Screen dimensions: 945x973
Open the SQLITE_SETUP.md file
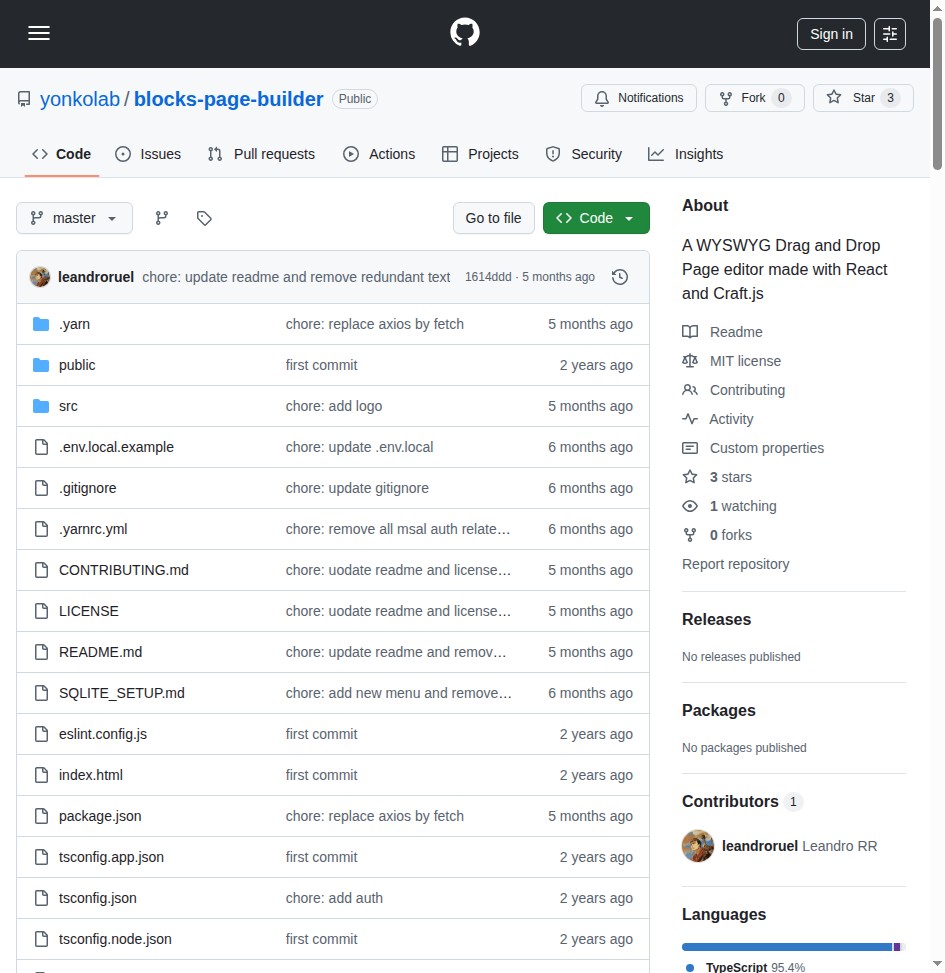(x=122, y=693)
